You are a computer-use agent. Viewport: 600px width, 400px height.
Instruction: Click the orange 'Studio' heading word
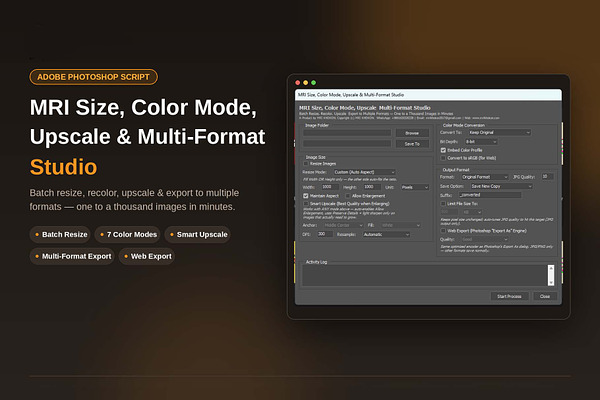[64, 167]
